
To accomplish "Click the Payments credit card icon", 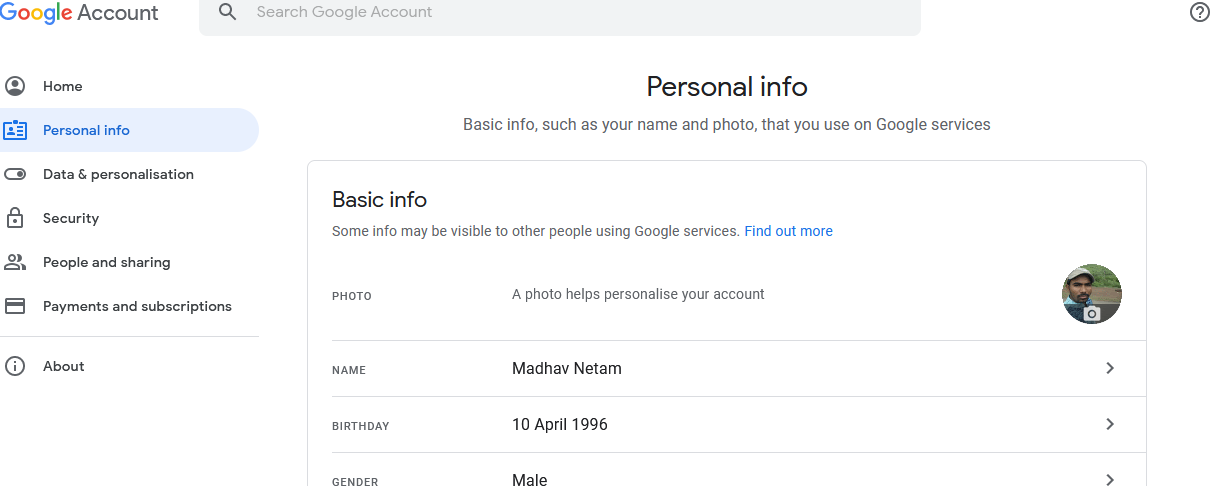I will (x=15, y=306).
